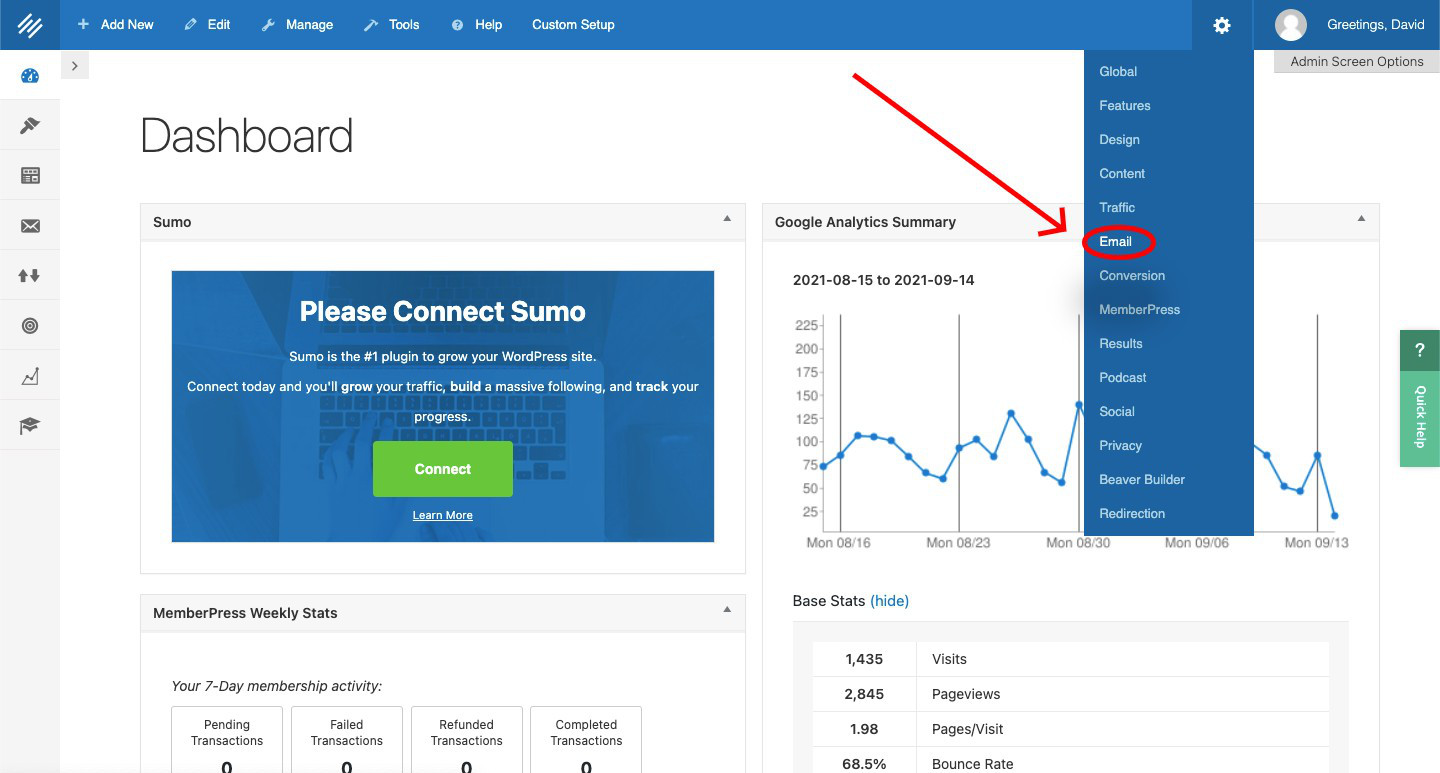Collapse the Google Analytics Summary panel
The height and width of the screenshot is (773, 1440).
click(x=1361, y=221)
